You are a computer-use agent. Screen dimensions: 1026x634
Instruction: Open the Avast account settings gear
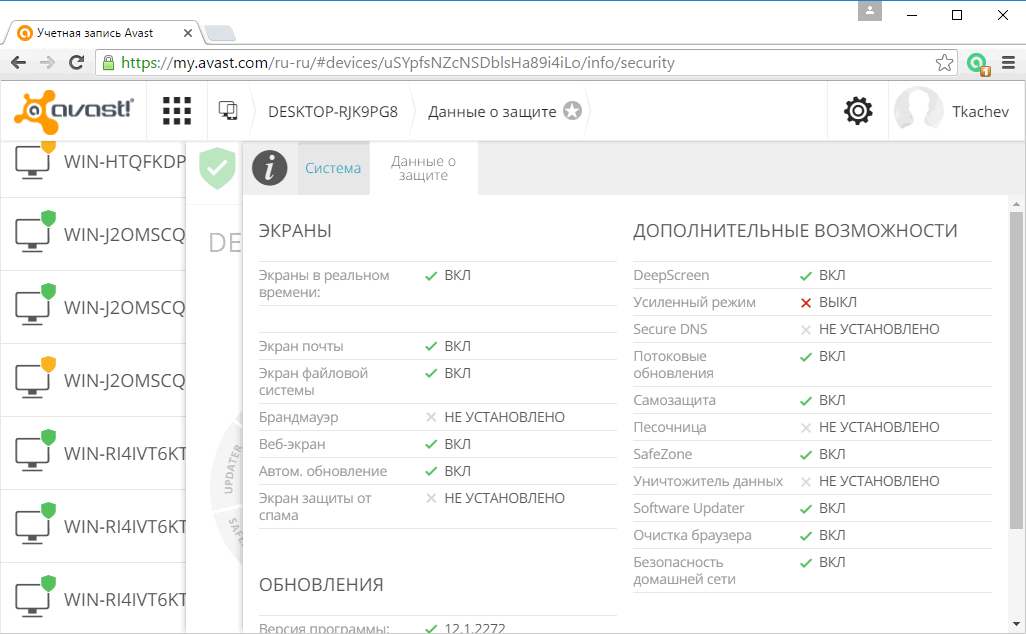click(857, 110)
